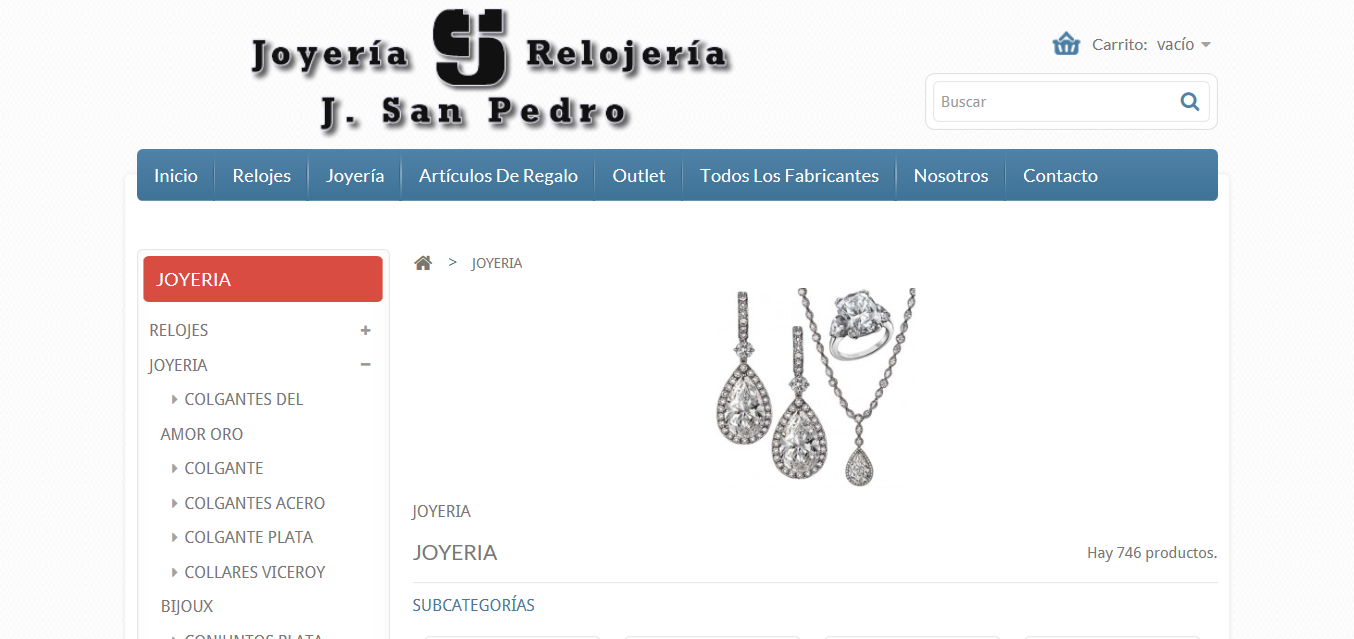
Task: Expand the RELOJES category with plus icon
Action: click(366, 330)
